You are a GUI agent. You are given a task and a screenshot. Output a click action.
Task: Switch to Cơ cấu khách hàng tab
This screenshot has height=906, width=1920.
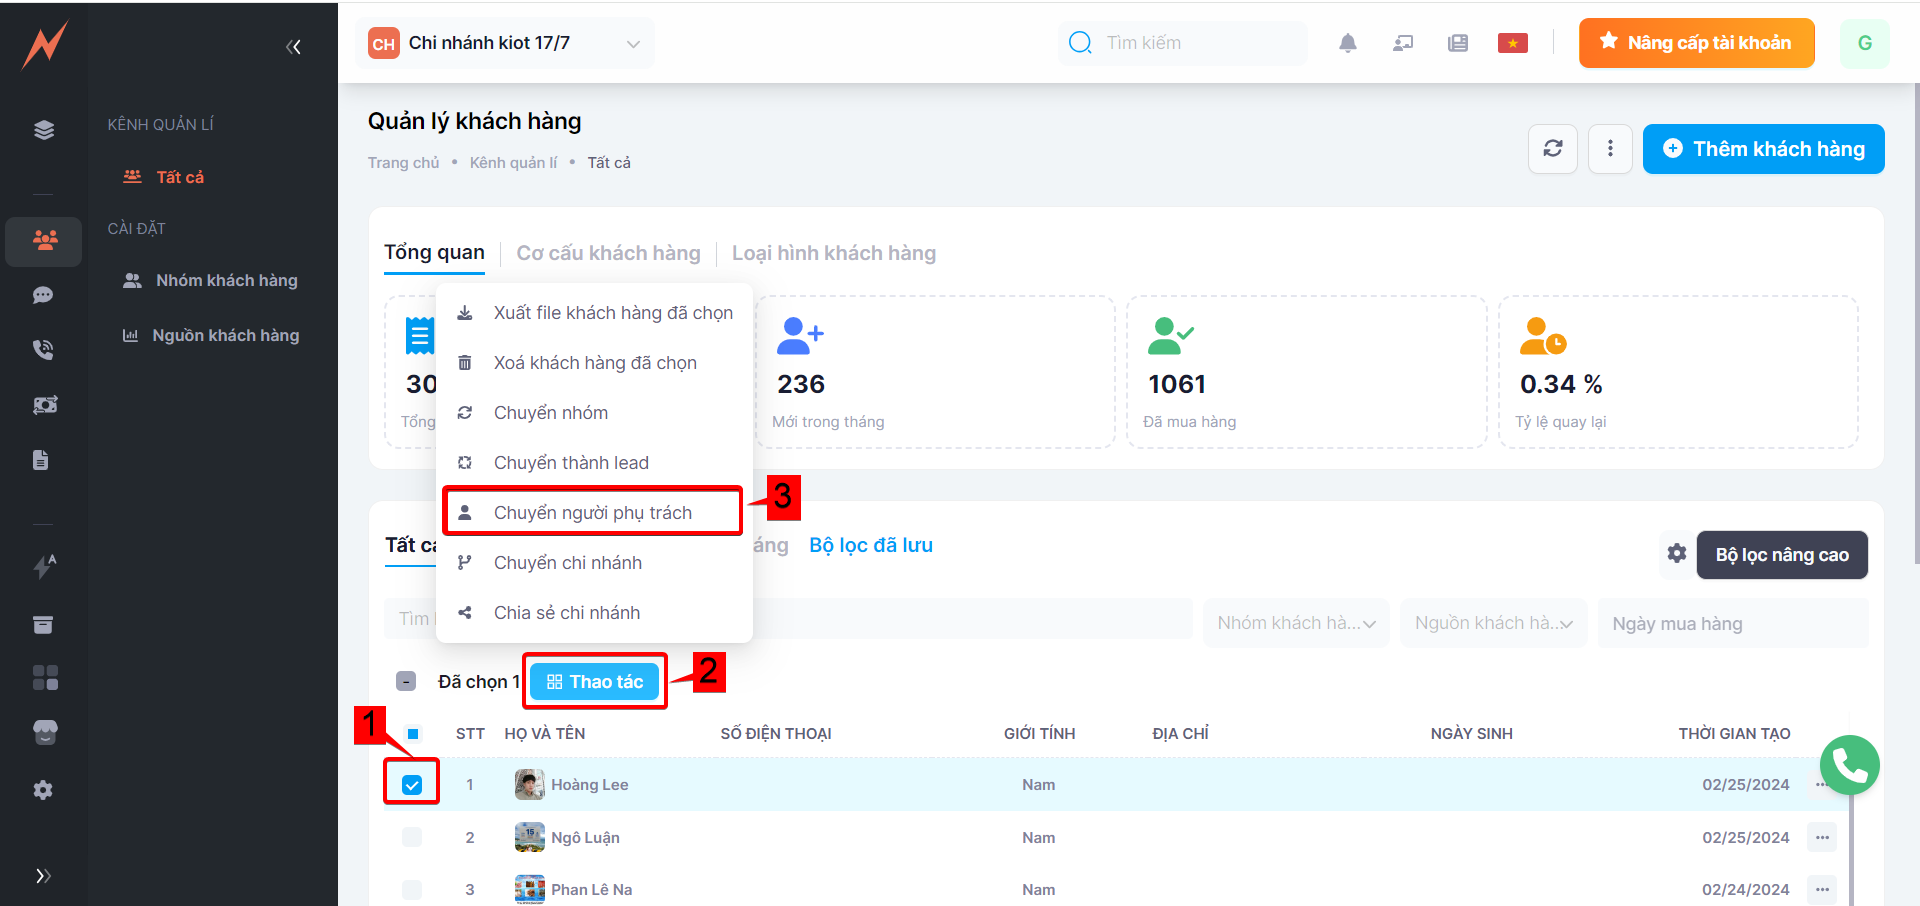pyautogui.click(x=608, y=253)
